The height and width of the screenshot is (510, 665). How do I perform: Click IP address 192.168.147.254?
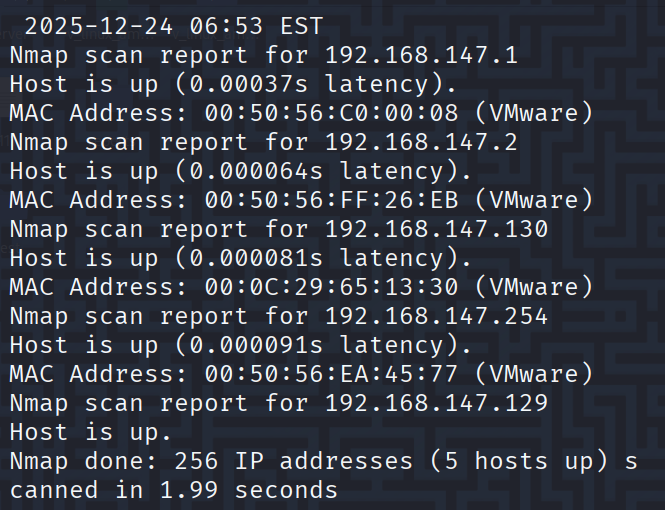[x=436, y=317]
